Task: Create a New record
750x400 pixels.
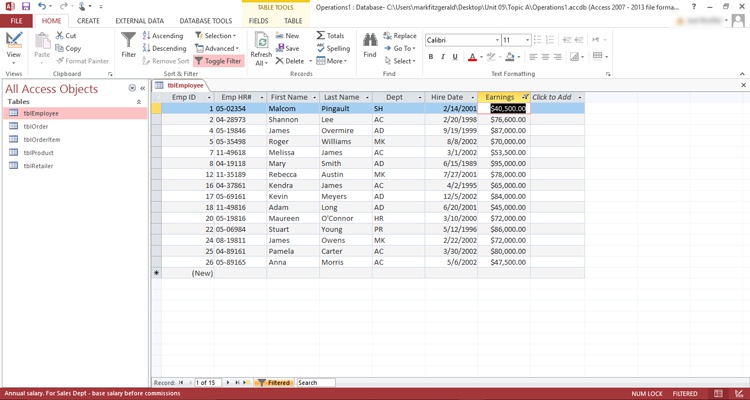Action: [287, 36]
